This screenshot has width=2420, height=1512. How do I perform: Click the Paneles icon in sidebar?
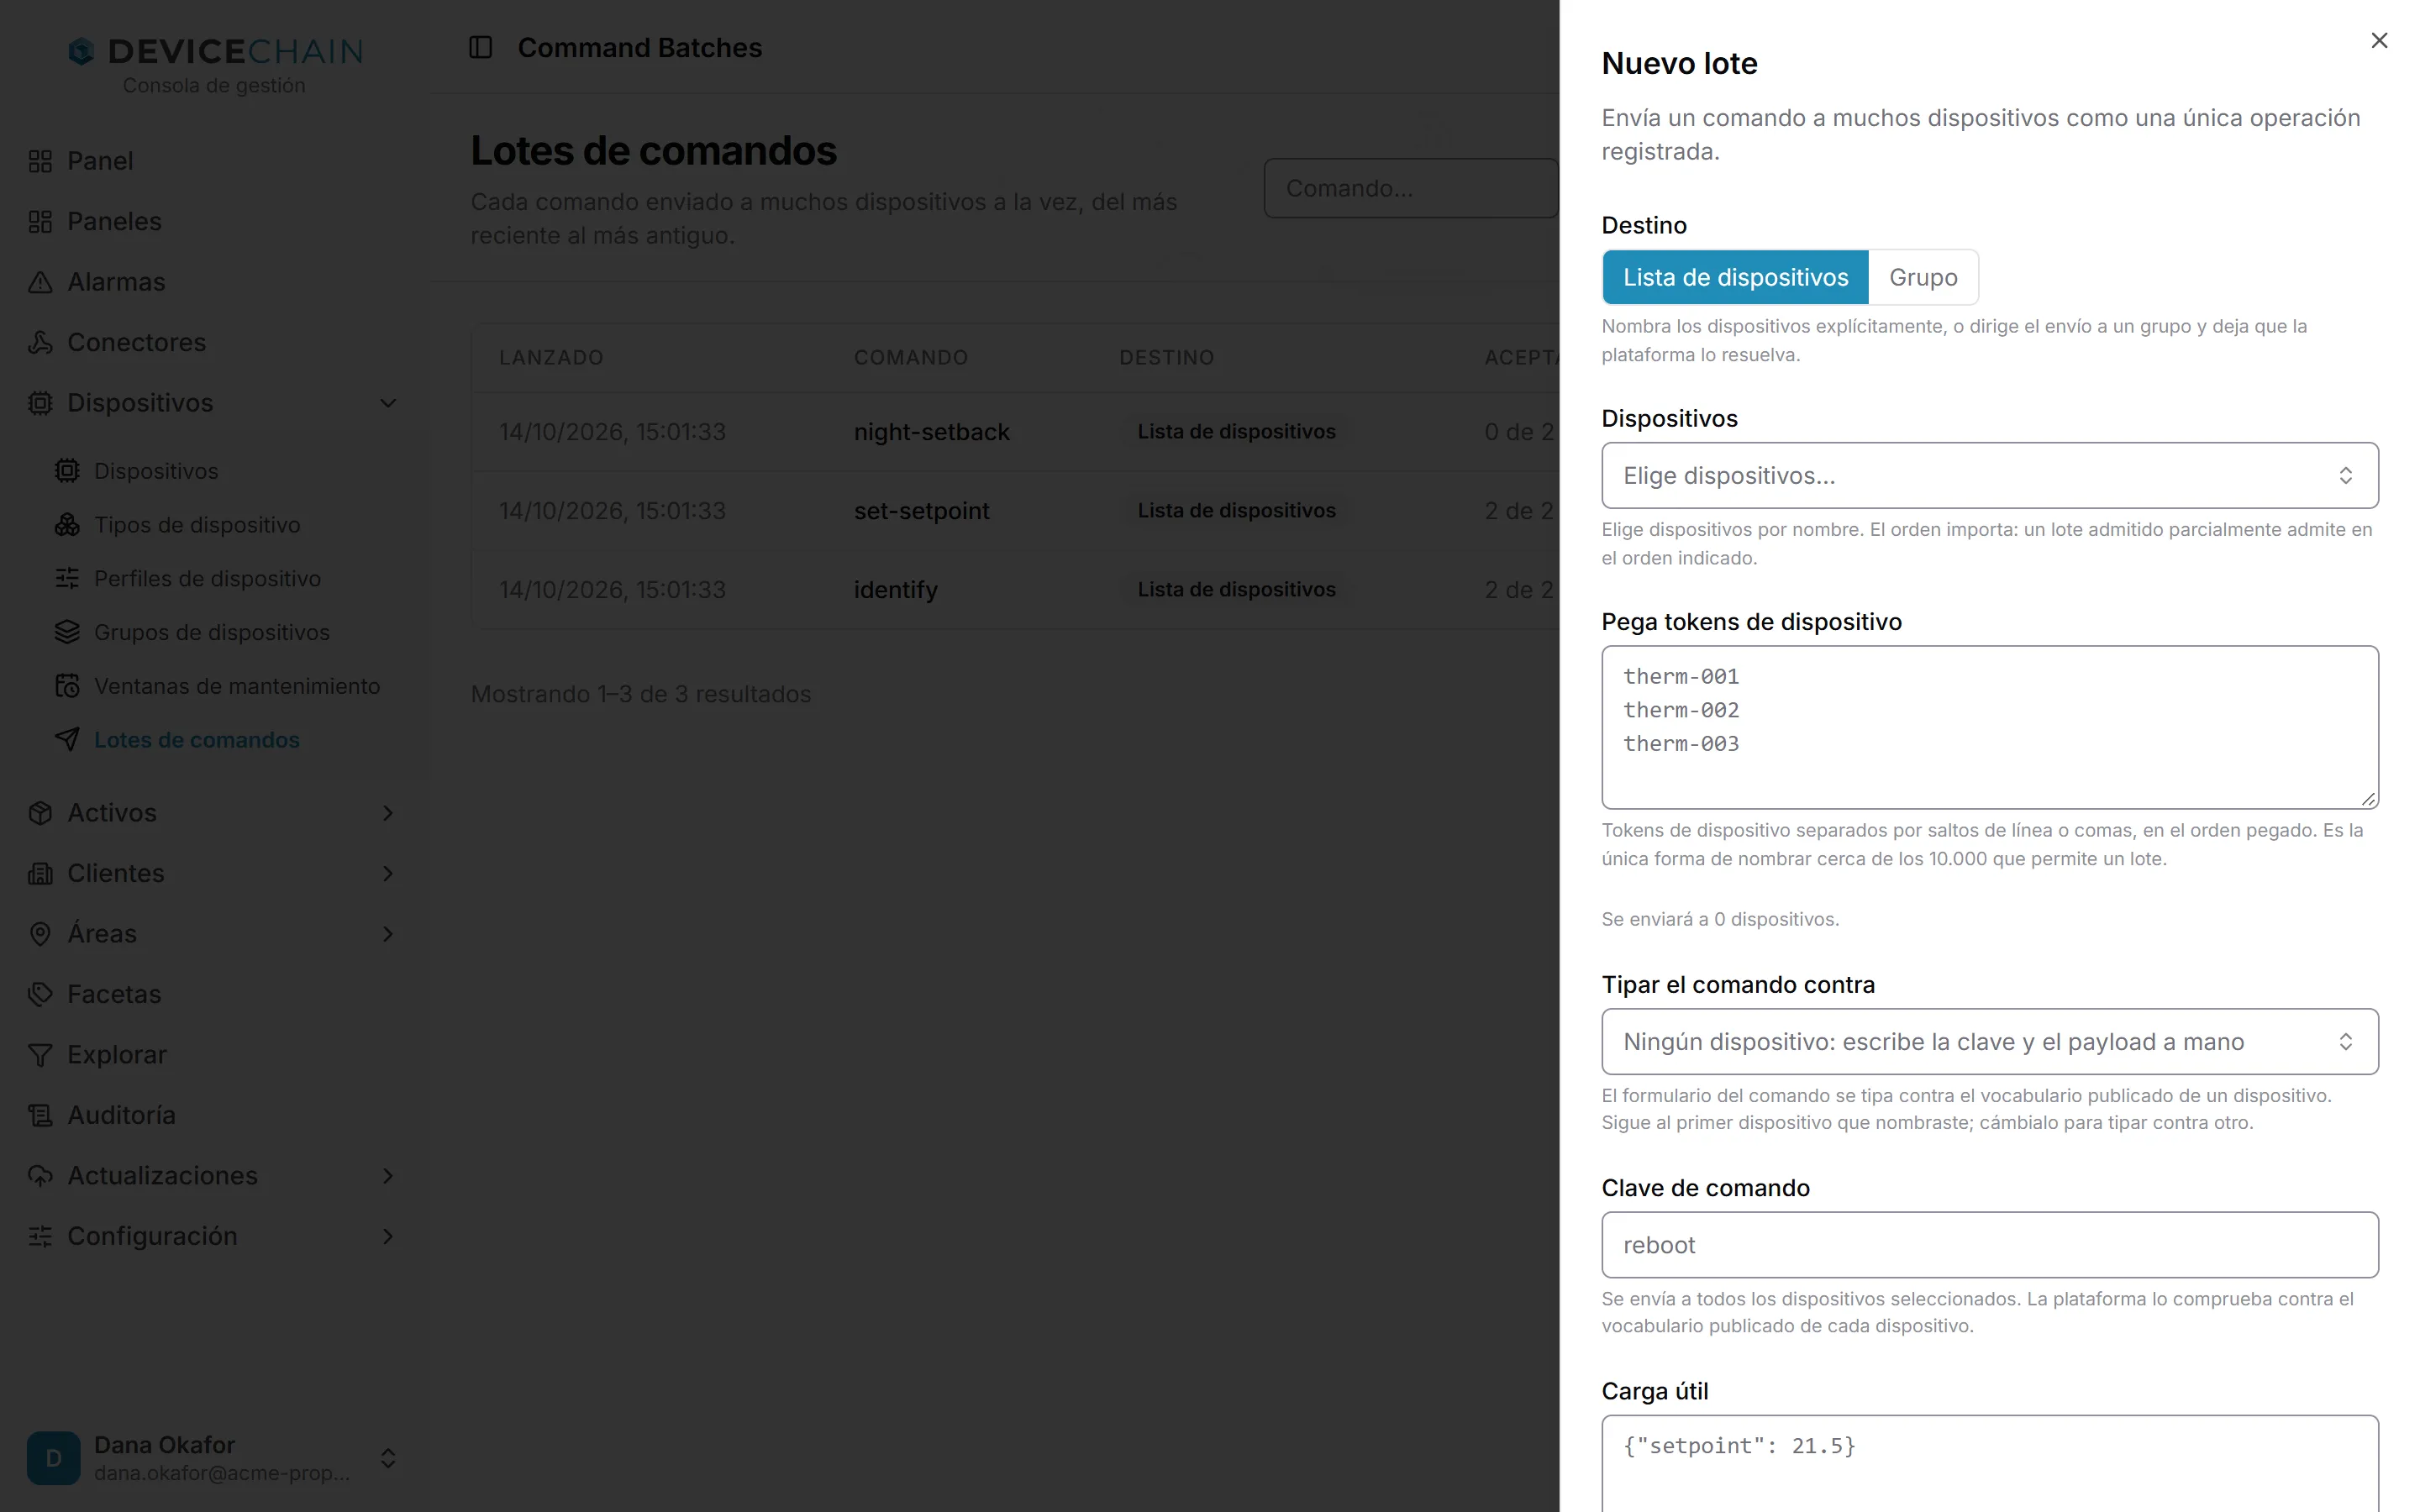click(x=40, y=221)
